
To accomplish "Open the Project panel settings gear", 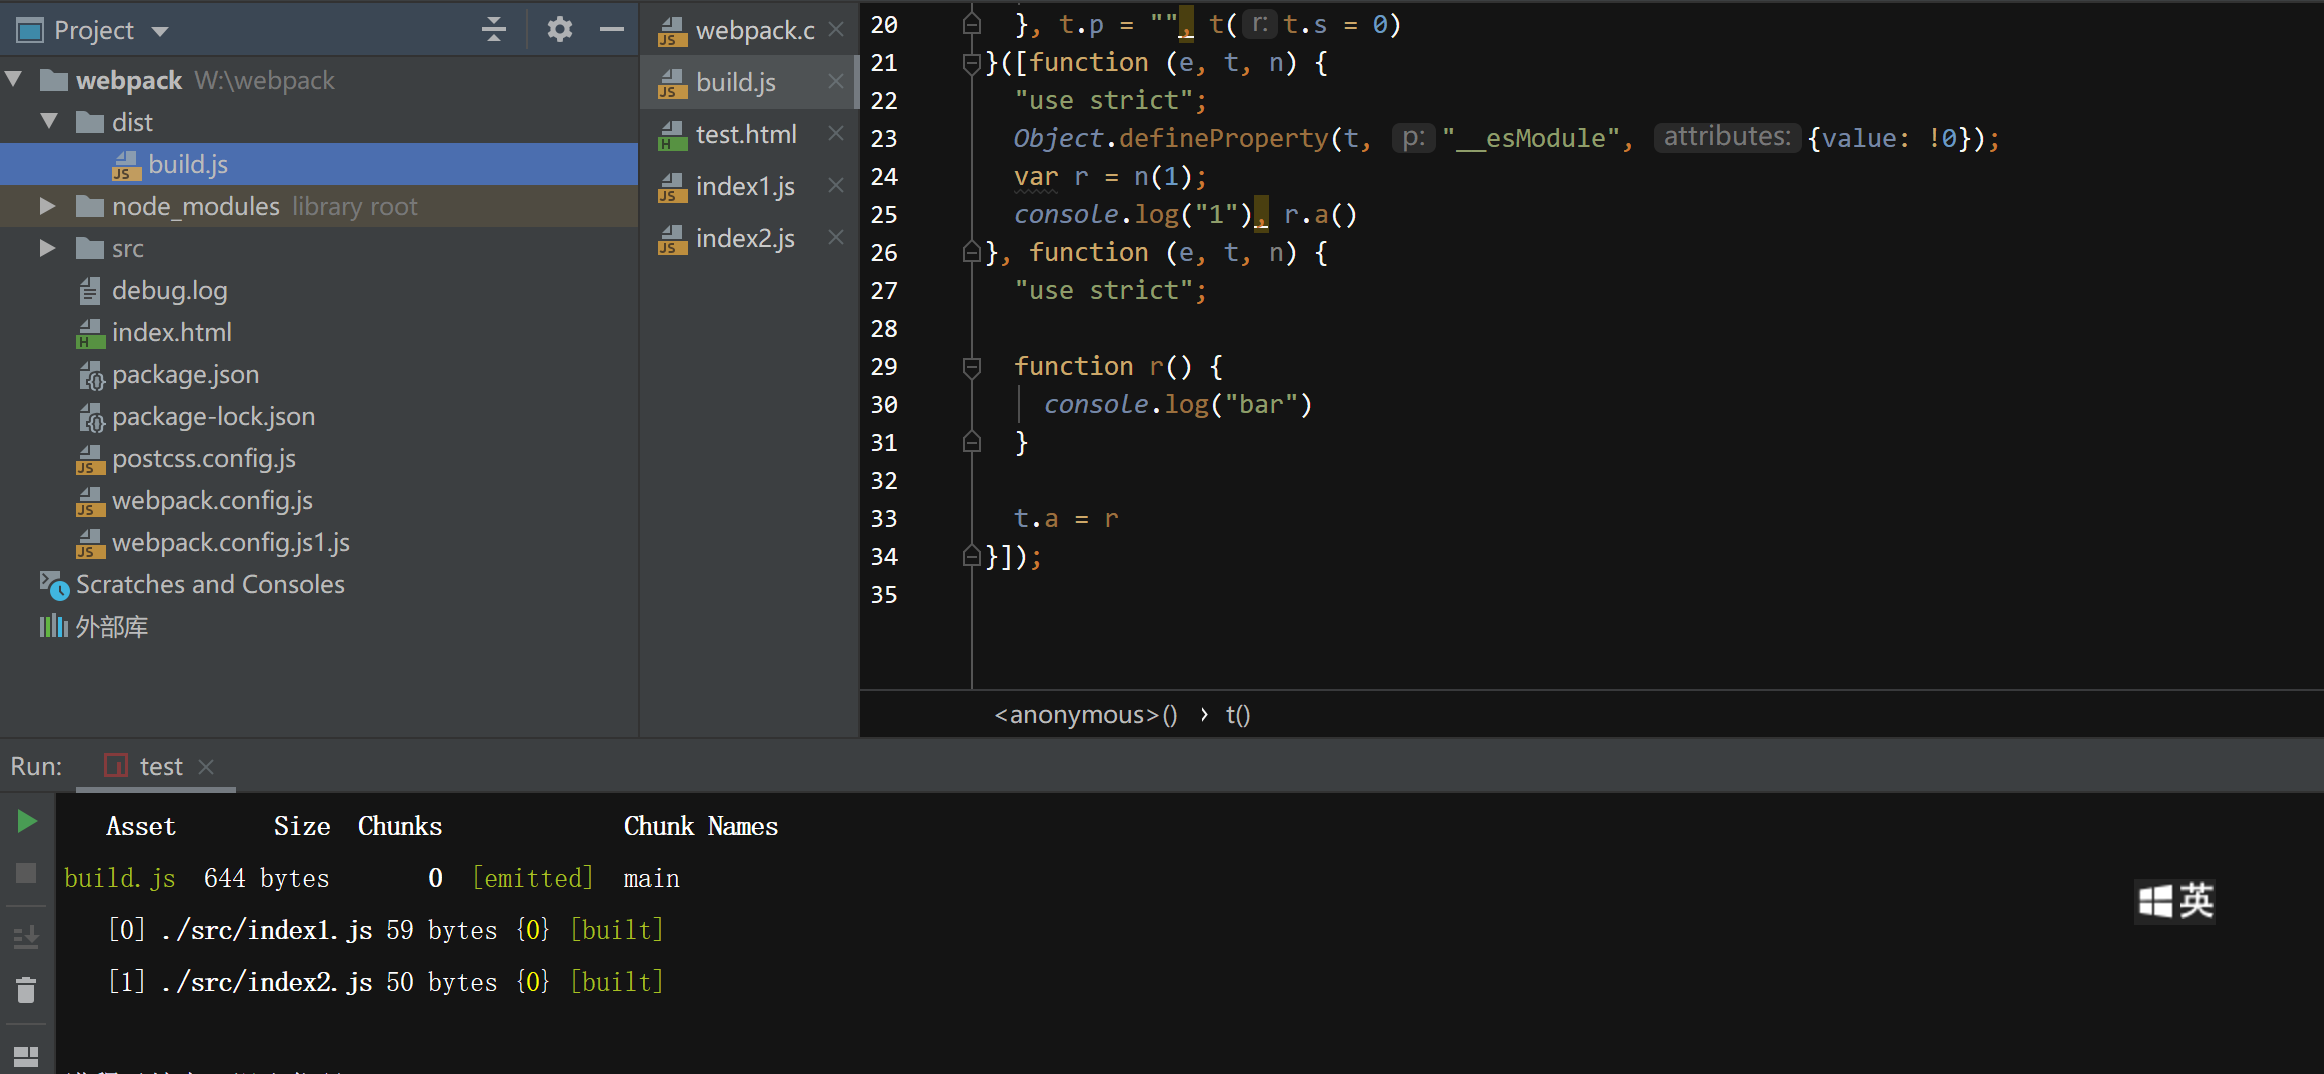I will [559, 29].
